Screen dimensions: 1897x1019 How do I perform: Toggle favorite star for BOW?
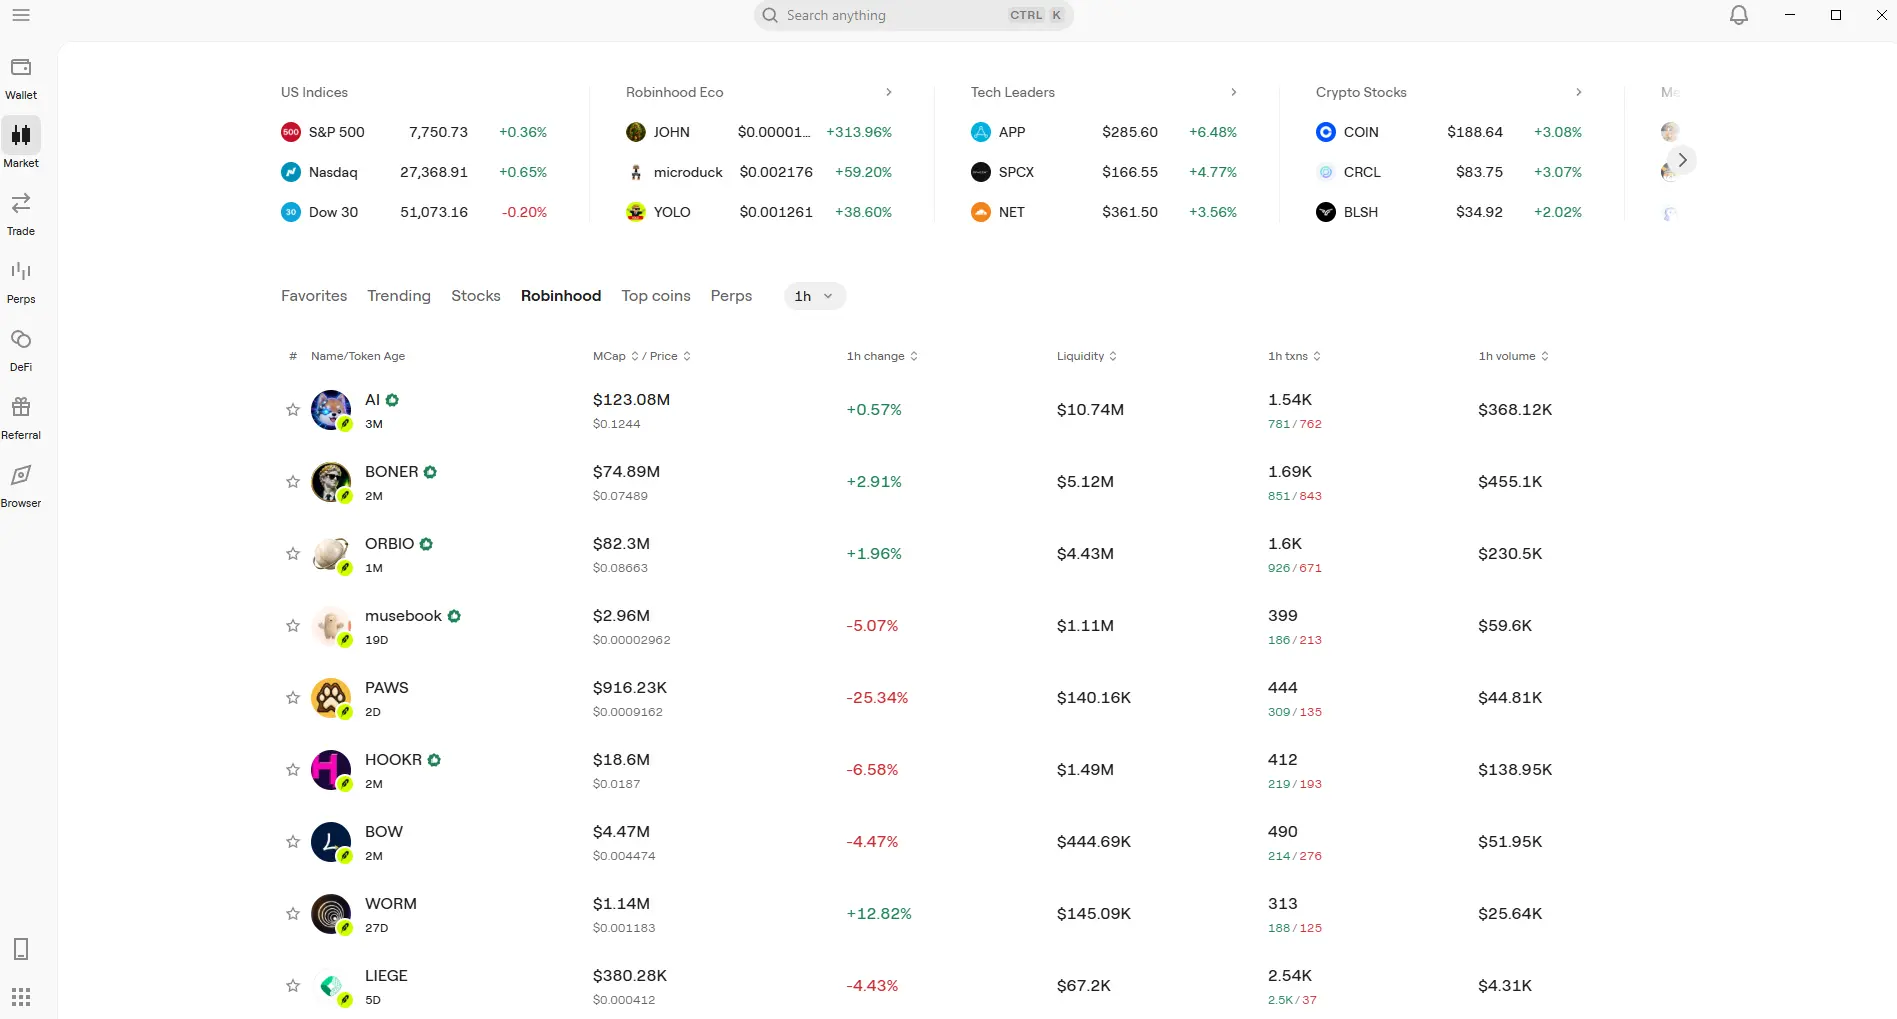[x=293, y=842]
